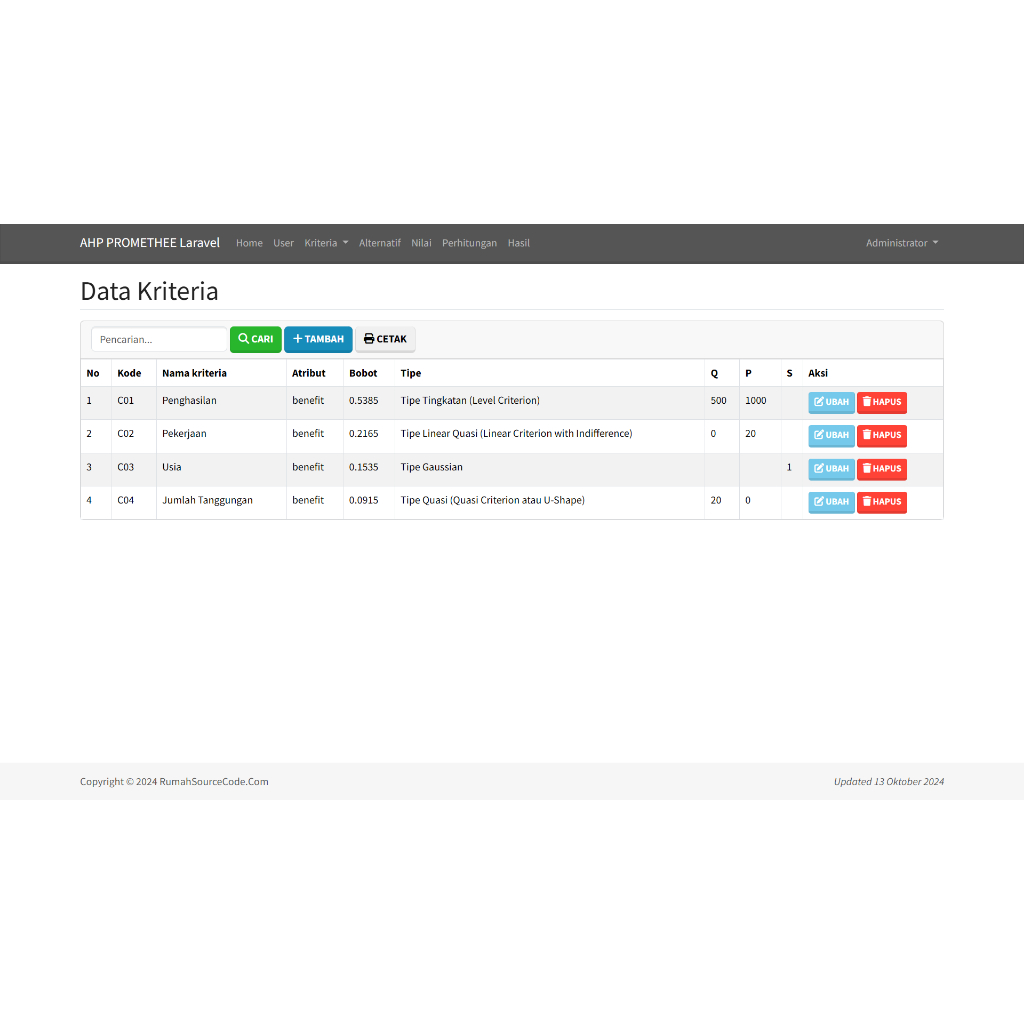This screenshot has width=1024, height=1024.
Task: Focus the Pencarian search field
Action: click(159, 340)
